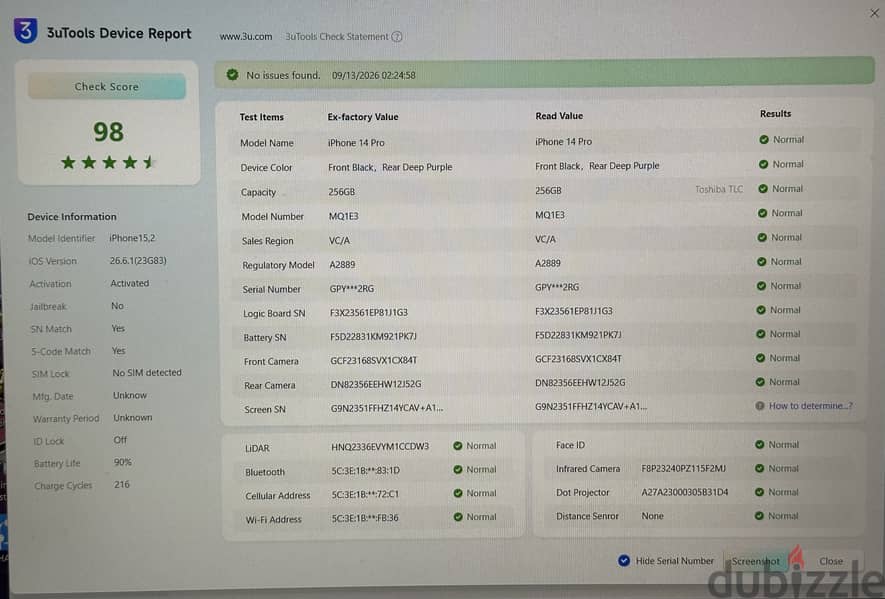Click the Results column header
The height and width of the screenshot is (599, 885).
(775, 113)
